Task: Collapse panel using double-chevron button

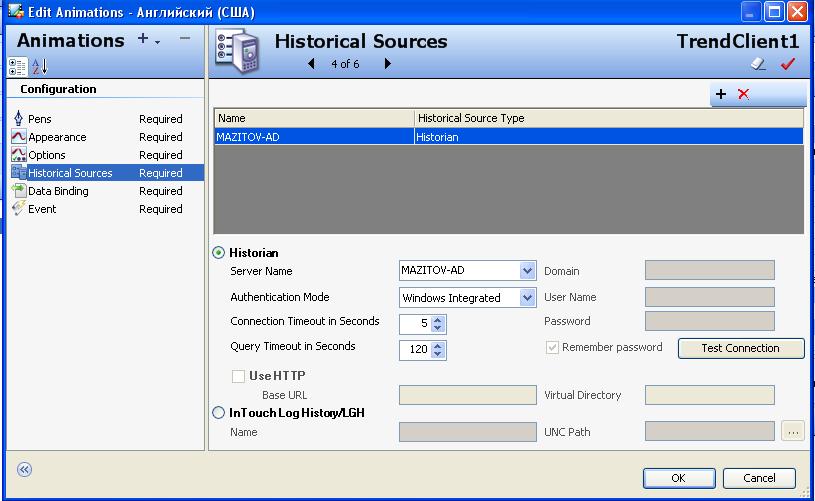Action: pyautogui.click(x=24, y=469)
